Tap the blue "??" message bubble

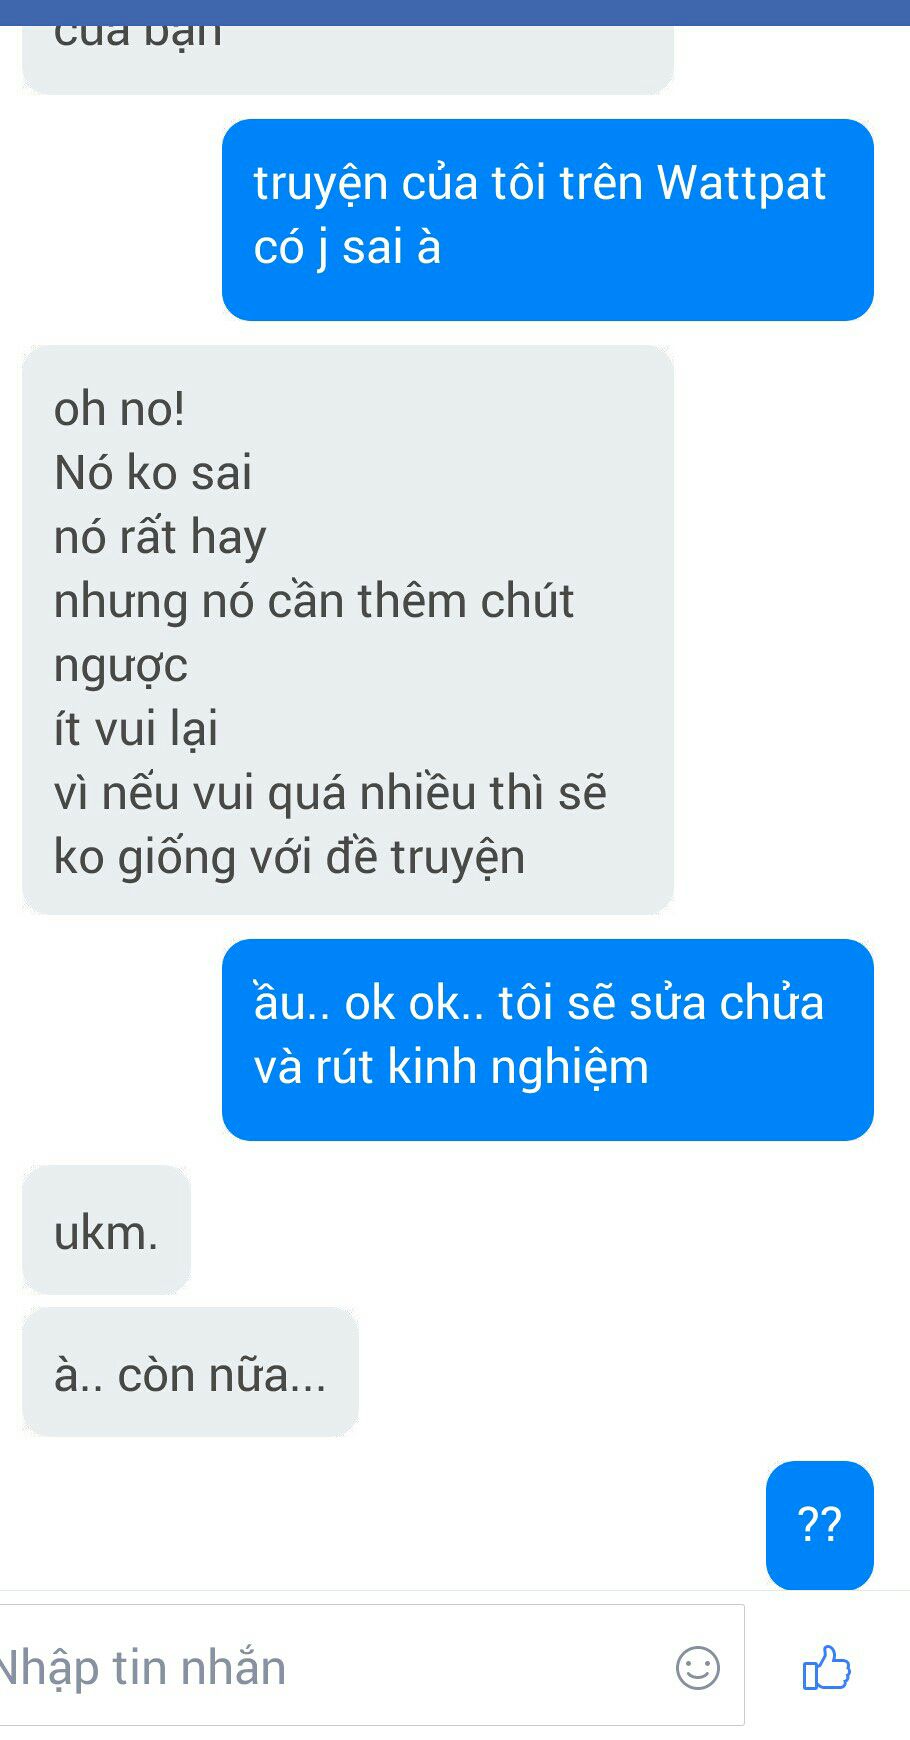pos(820,1525)
